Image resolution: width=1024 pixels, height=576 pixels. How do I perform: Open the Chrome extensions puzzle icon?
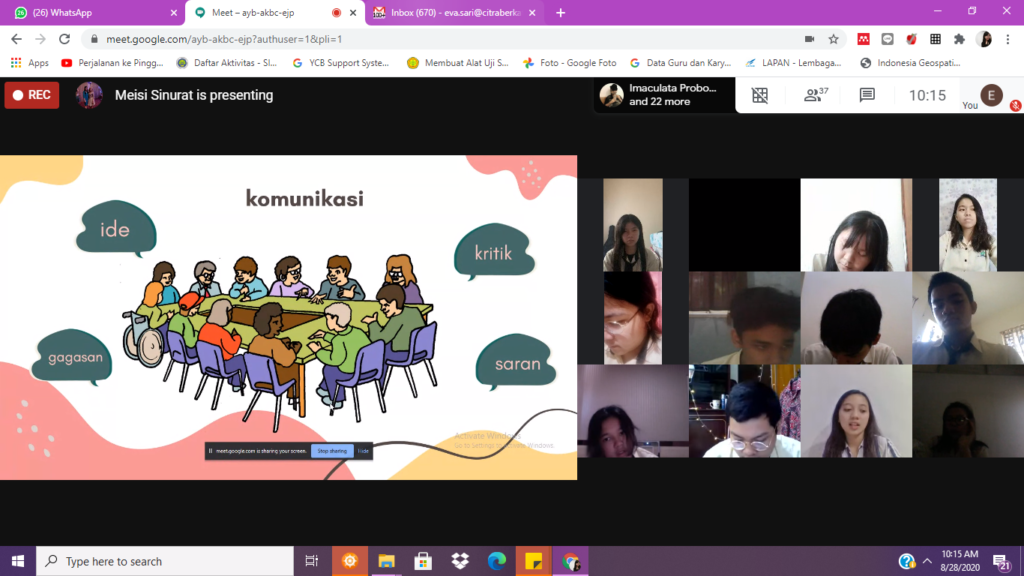click(x=959, y=39)
